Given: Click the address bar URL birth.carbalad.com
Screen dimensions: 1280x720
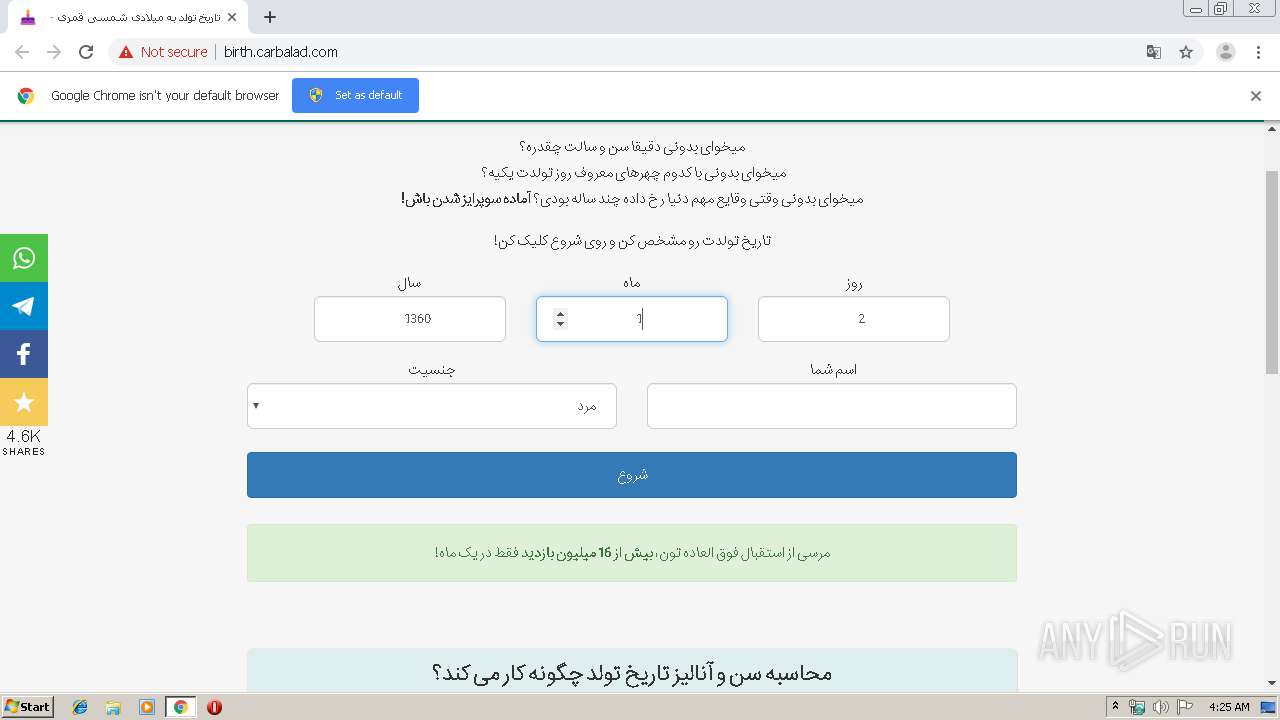Looking at the screenshot, I should click(281, 52).
